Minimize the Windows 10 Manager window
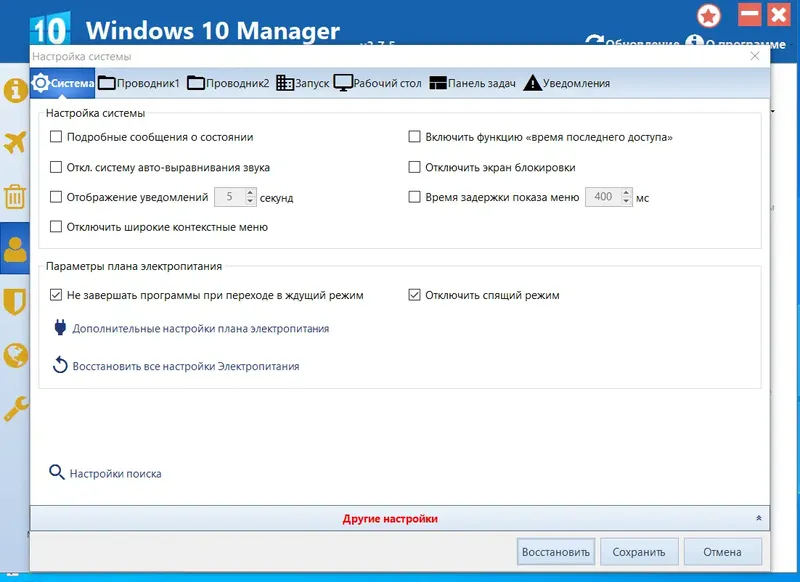 coord(749,15)
